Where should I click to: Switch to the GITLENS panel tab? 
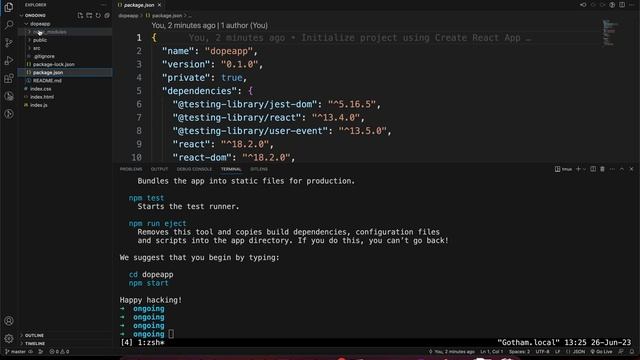pyautogui.click(x=259, y=169)
